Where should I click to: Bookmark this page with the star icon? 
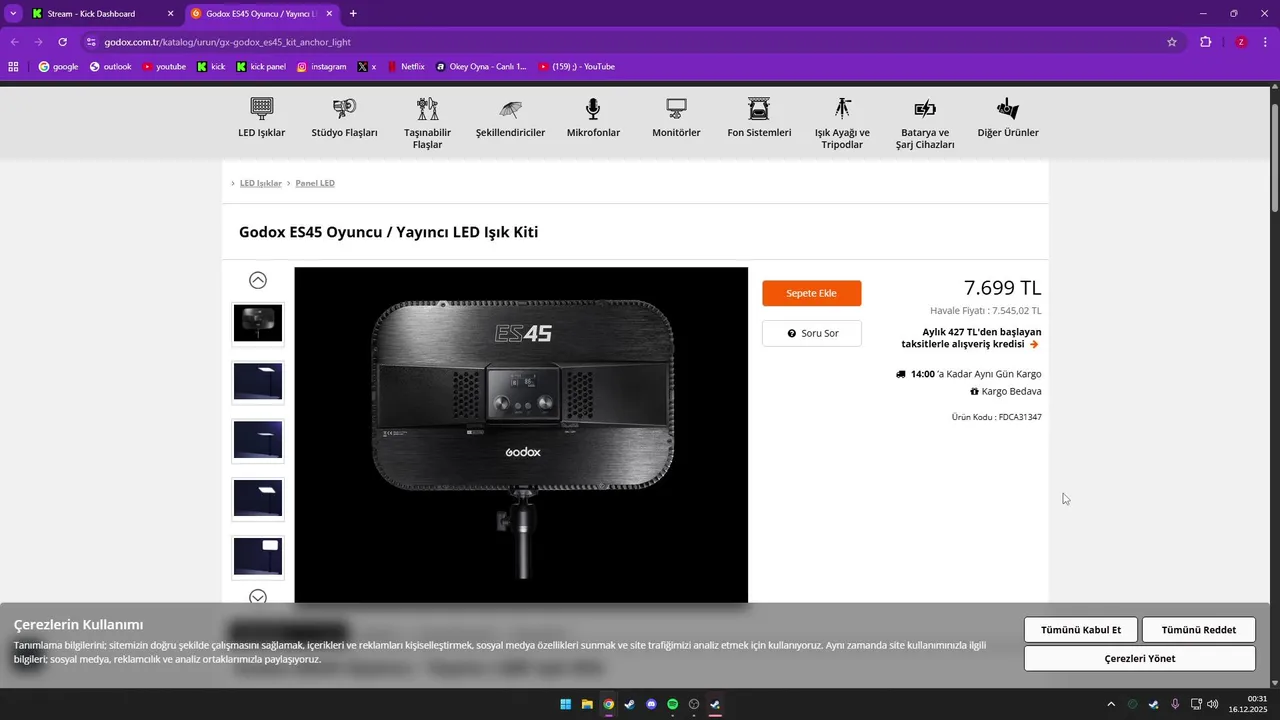pyautogui.click(x=1172, y=42)
